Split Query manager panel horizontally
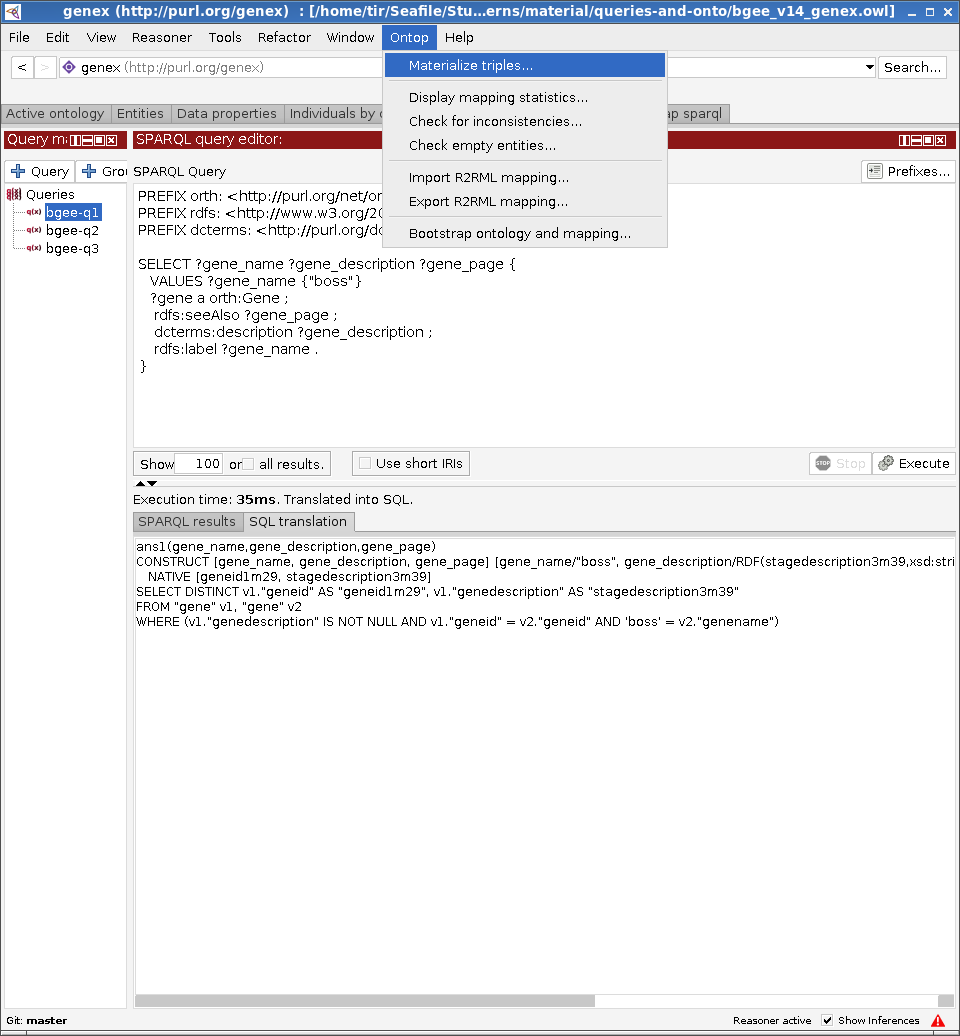Image resolution: width=960 pixels, height=1036 pixels. (x=87, y=140)
